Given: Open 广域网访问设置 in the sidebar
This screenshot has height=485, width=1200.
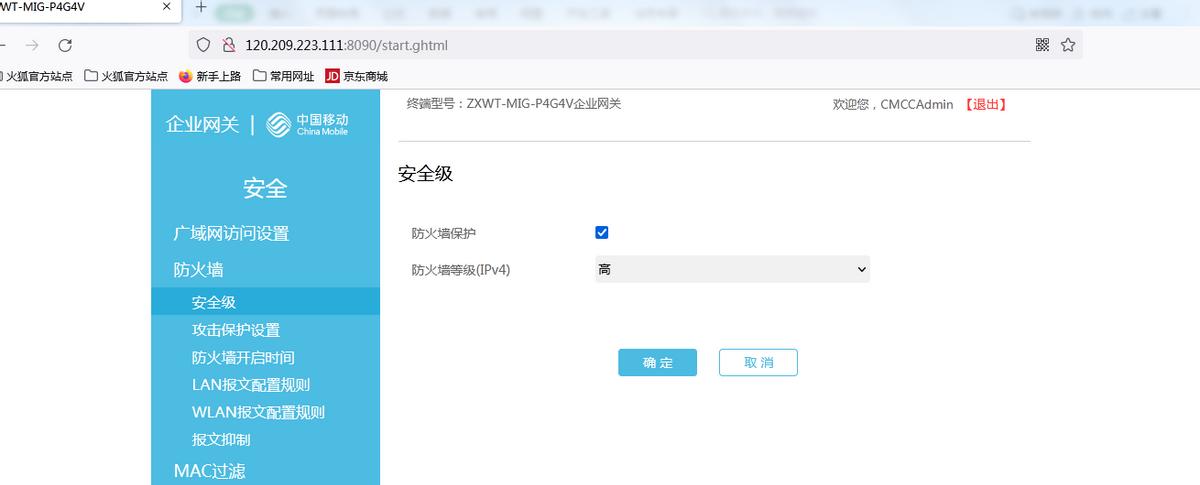Looking at the screenshot, I should (231, 233).
